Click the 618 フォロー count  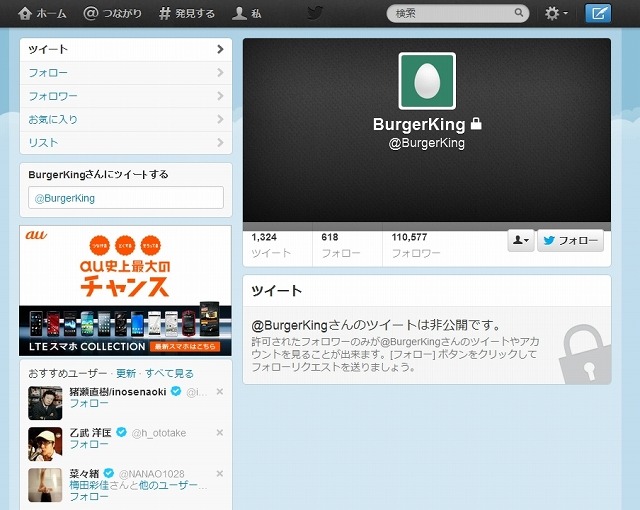pyautogui.click(x=341, y=245)
